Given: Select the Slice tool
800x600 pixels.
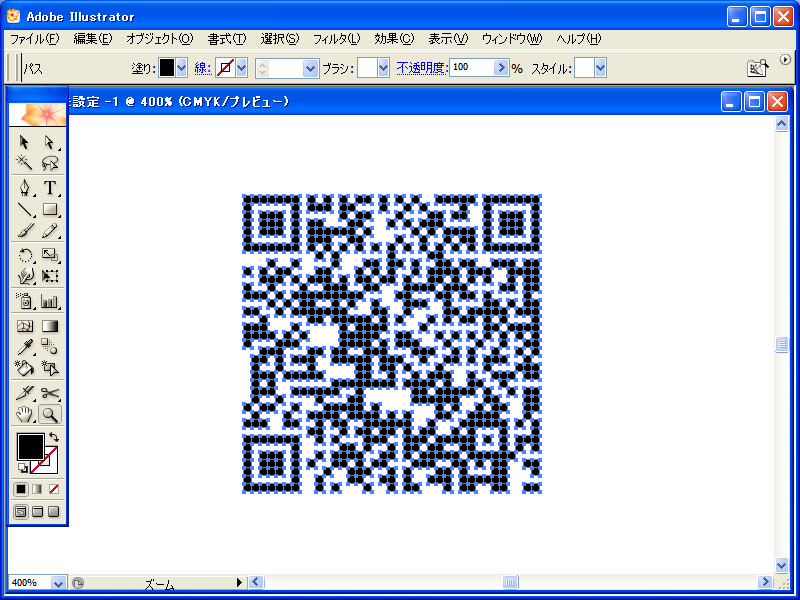Looking at the screenshot, I should point(24,393).
